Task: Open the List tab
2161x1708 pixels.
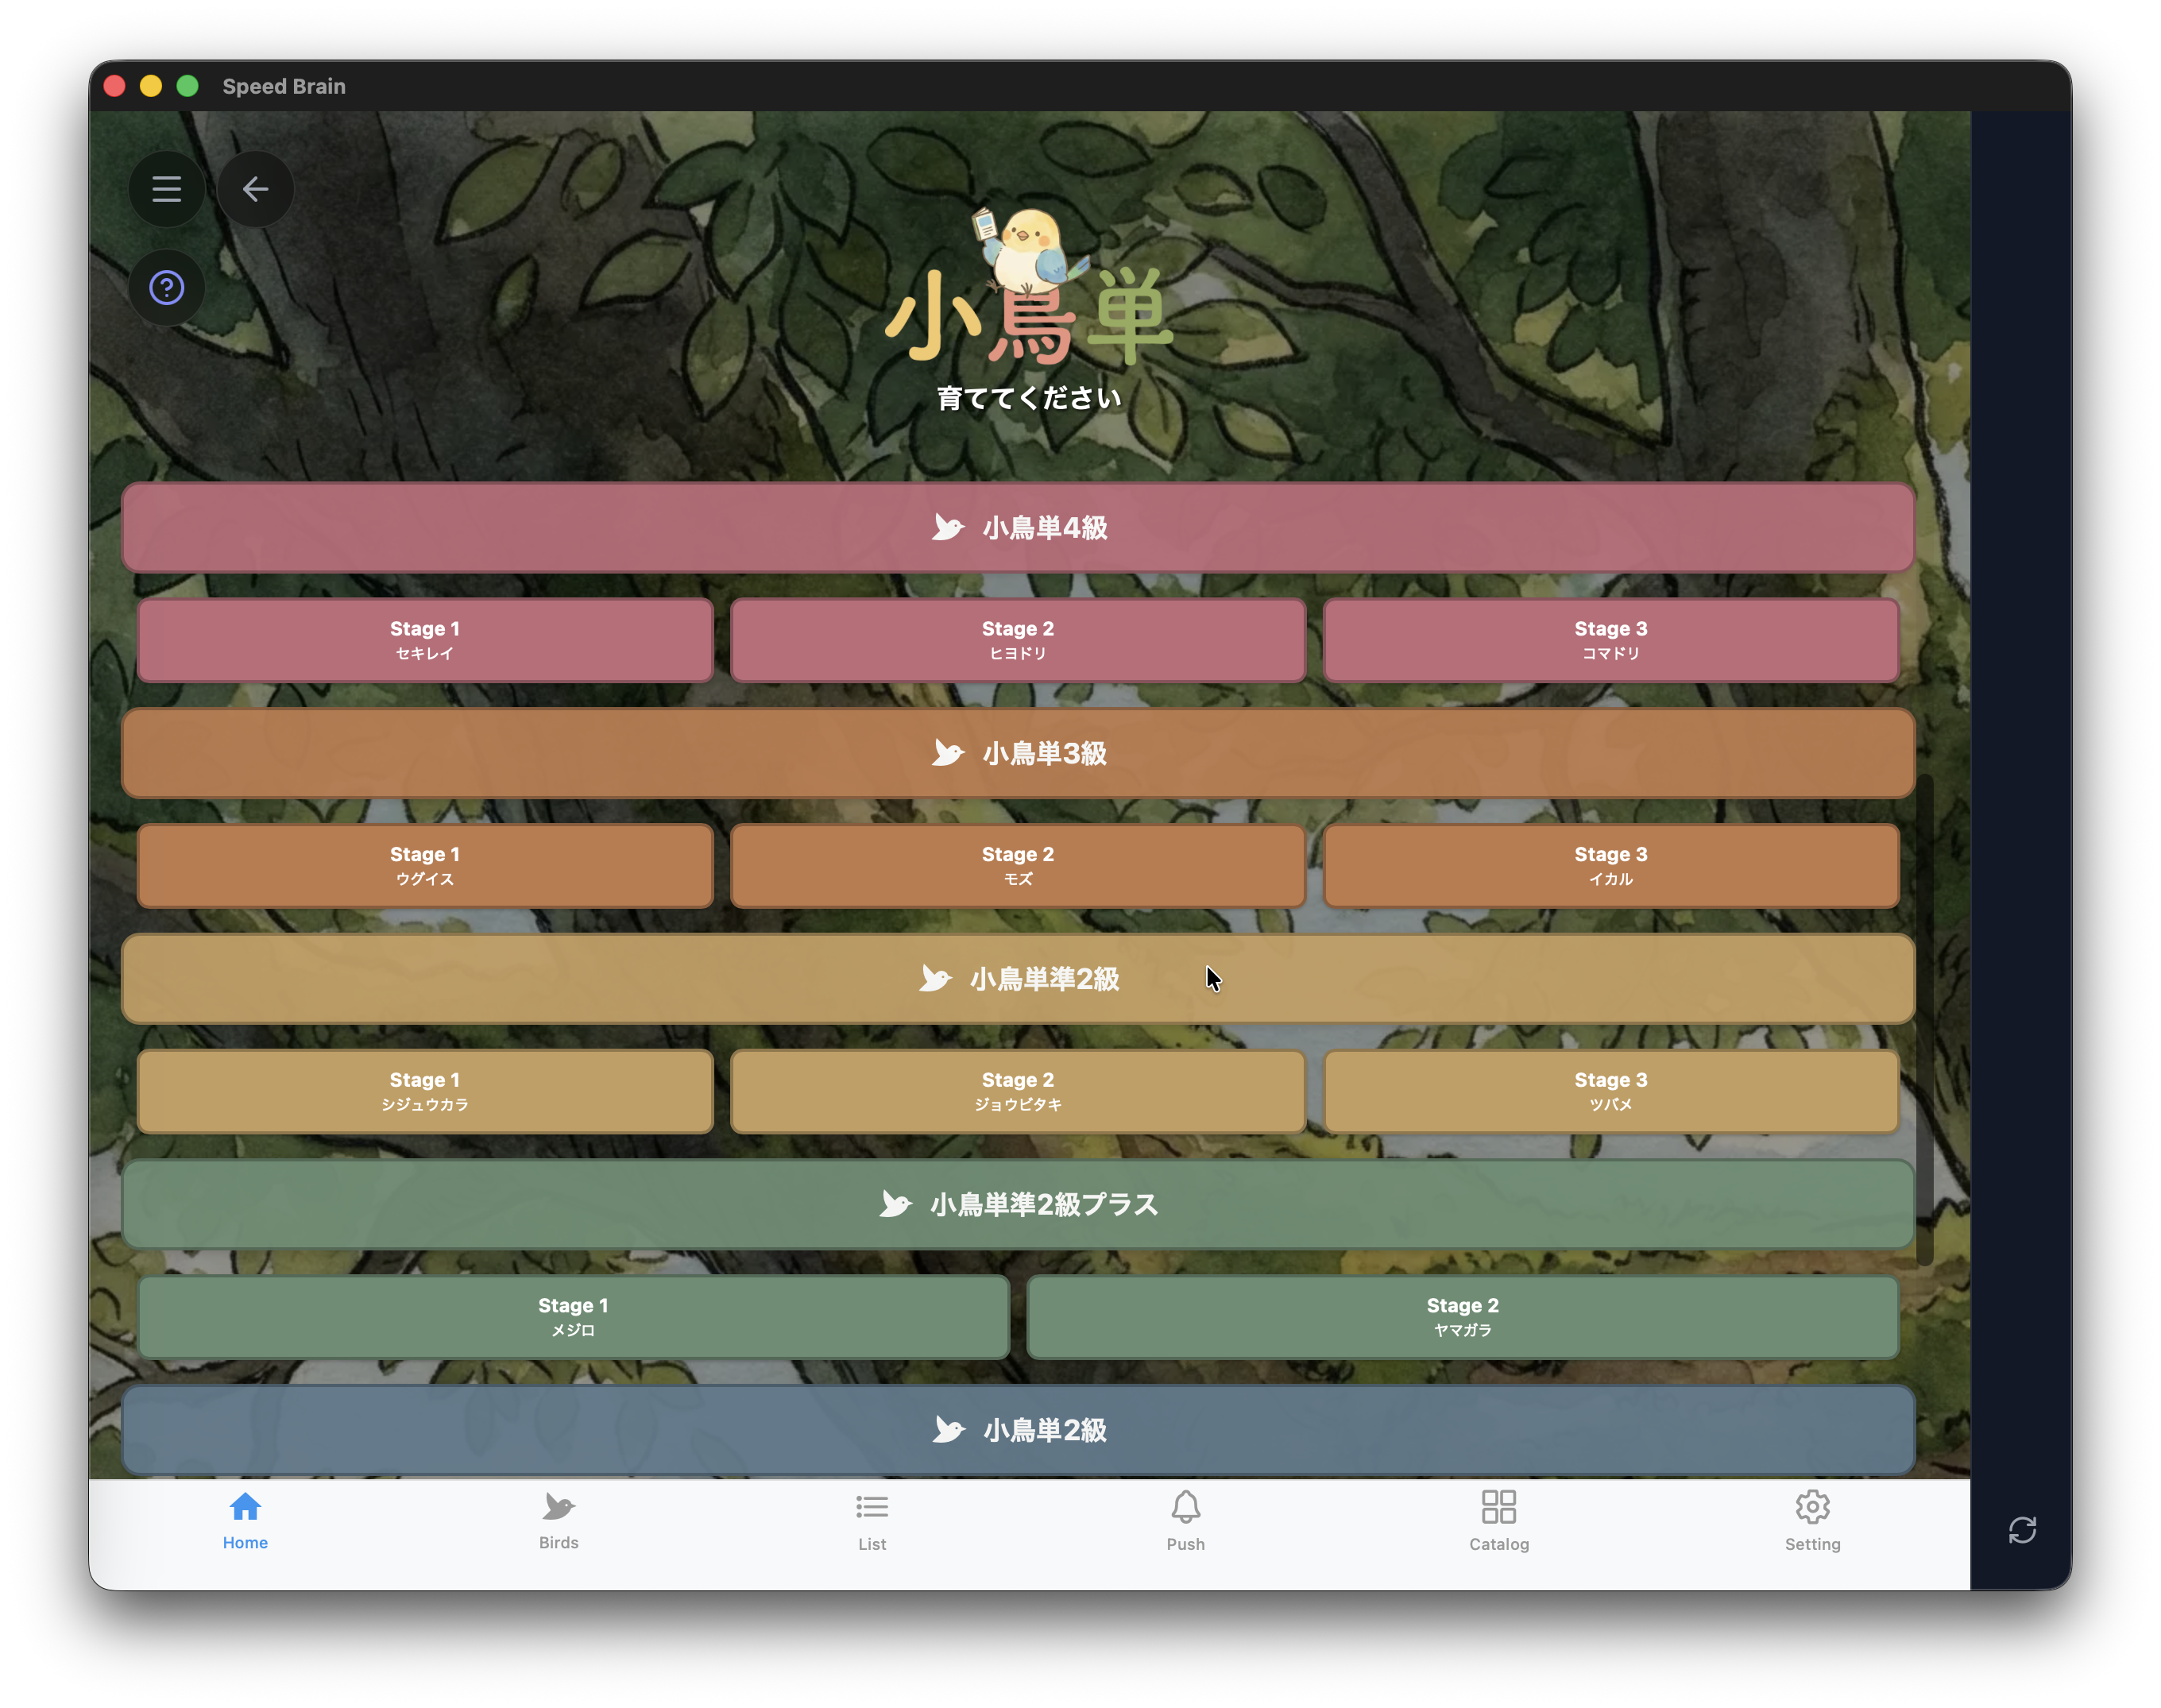Action: pyautogui.click(x=871, y=1520)
